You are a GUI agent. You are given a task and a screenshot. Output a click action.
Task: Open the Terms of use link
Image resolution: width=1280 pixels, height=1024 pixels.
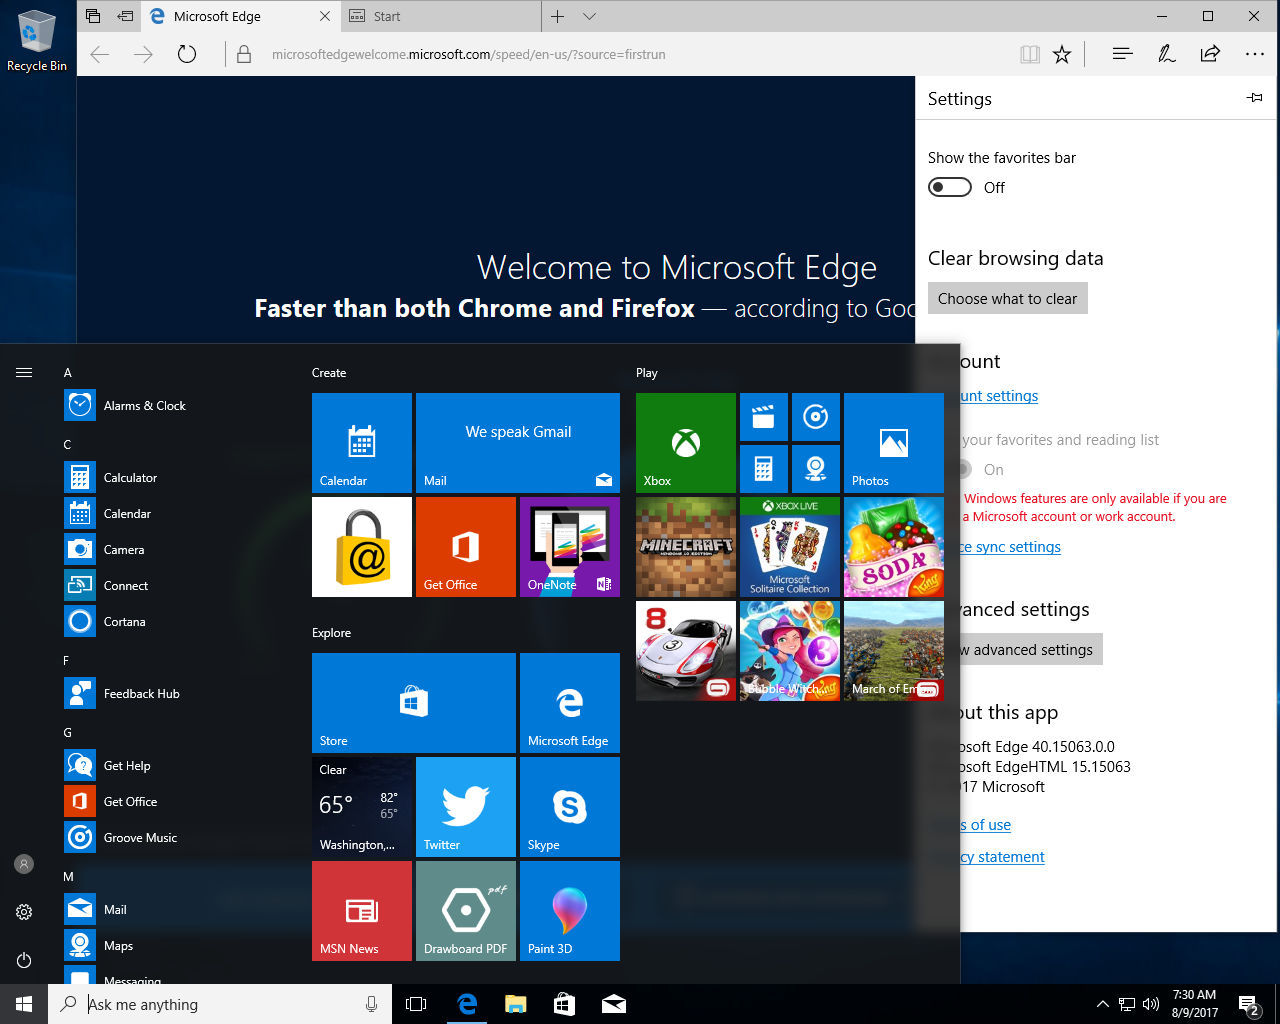click(x=985, y=825)
